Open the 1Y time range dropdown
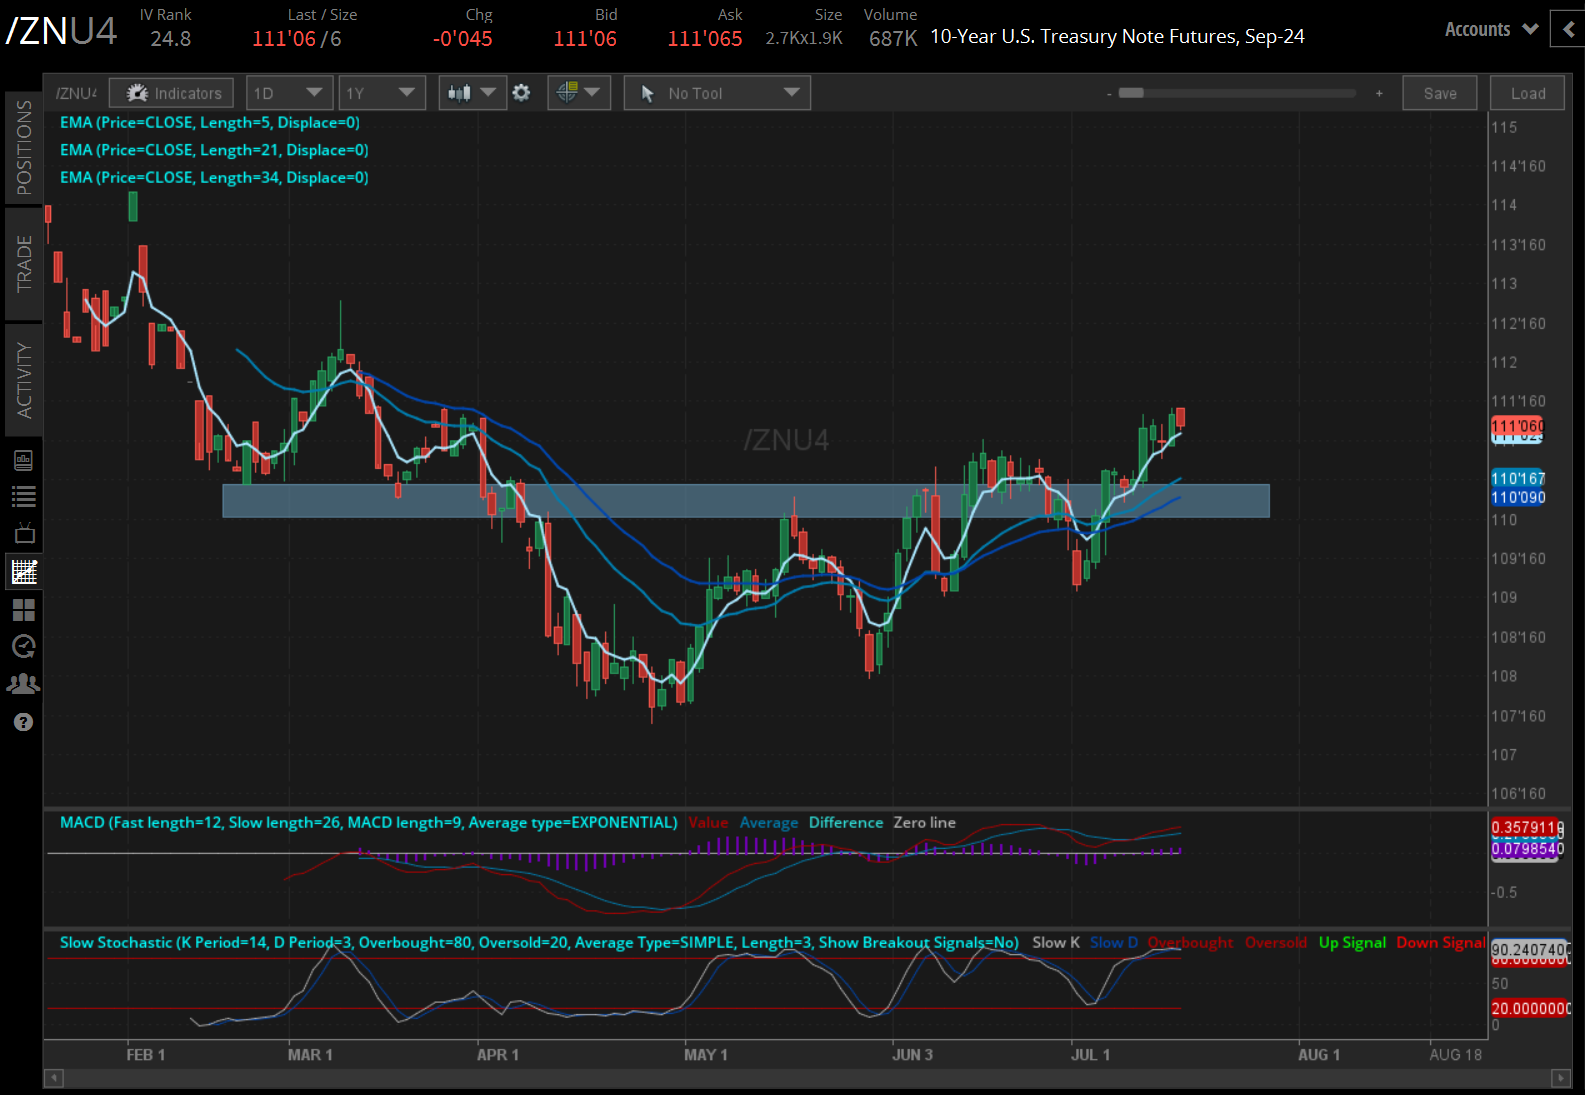Screen dimensions: 1585x1095 pyautogui.click(x=381, y=93)
